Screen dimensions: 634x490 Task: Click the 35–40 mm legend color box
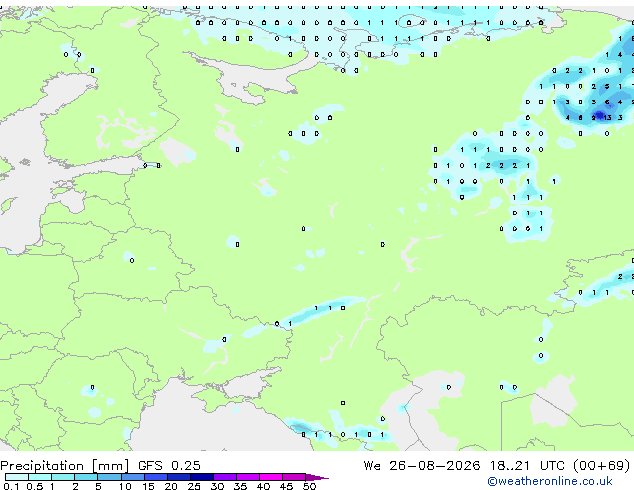247,477
